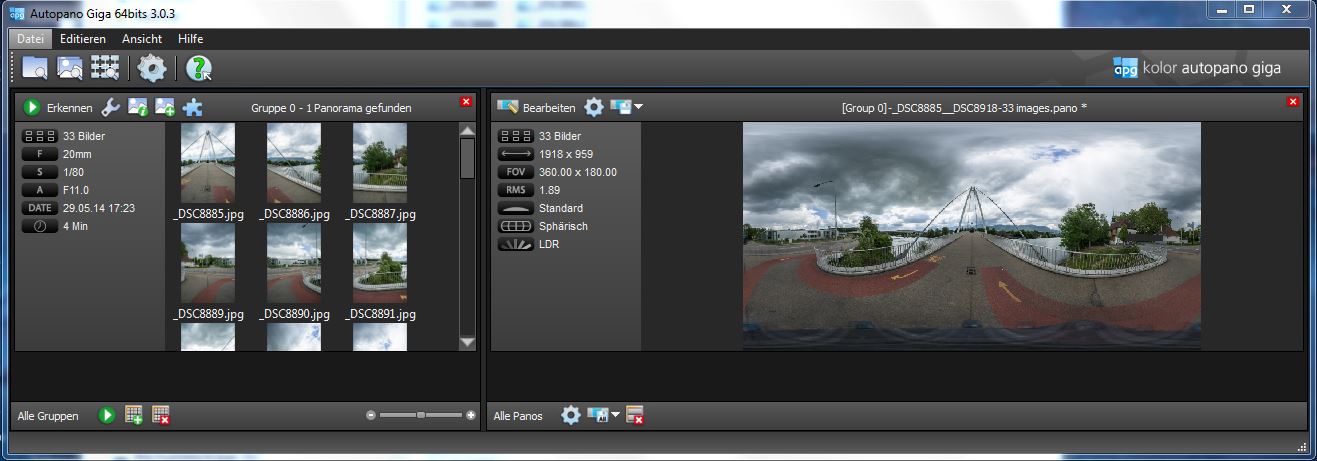Open the Ansicht menu
Screen dimensions: 1317x461
142,38
